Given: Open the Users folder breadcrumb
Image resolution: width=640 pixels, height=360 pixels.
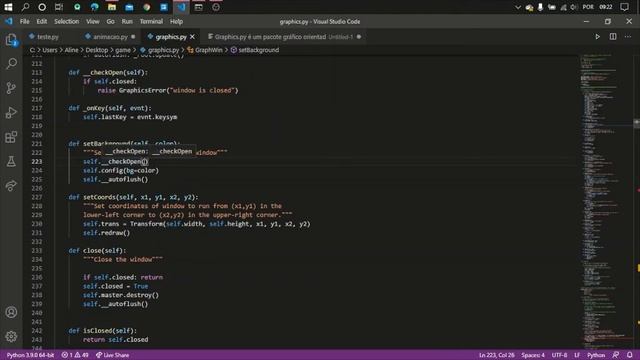Looking at the screenshot, I should coord(50,50).
